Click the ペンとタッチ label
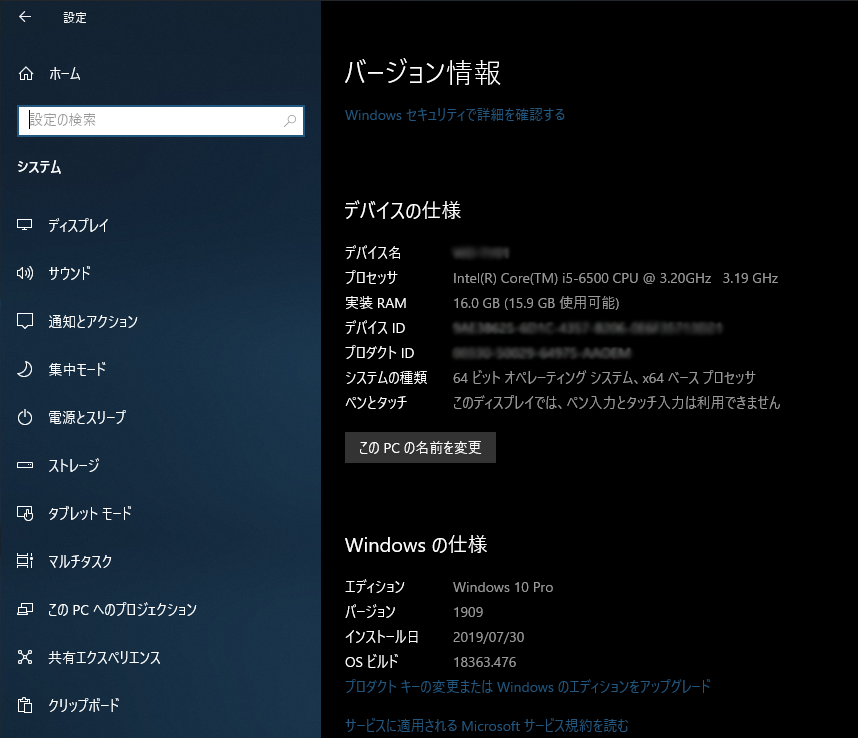The width and height of the screenshot is (858, 738). 376,403
